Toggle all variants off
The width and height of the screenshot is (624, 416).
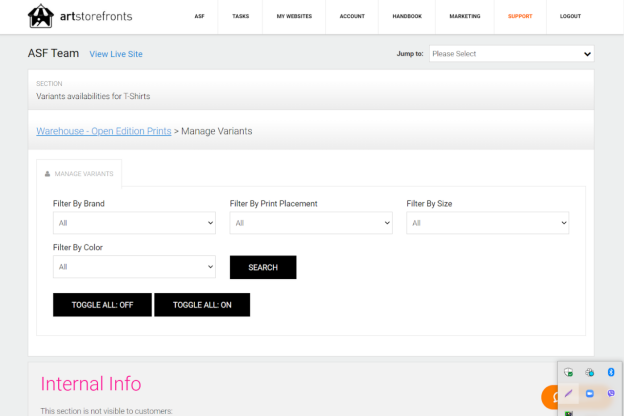[102, 305]
